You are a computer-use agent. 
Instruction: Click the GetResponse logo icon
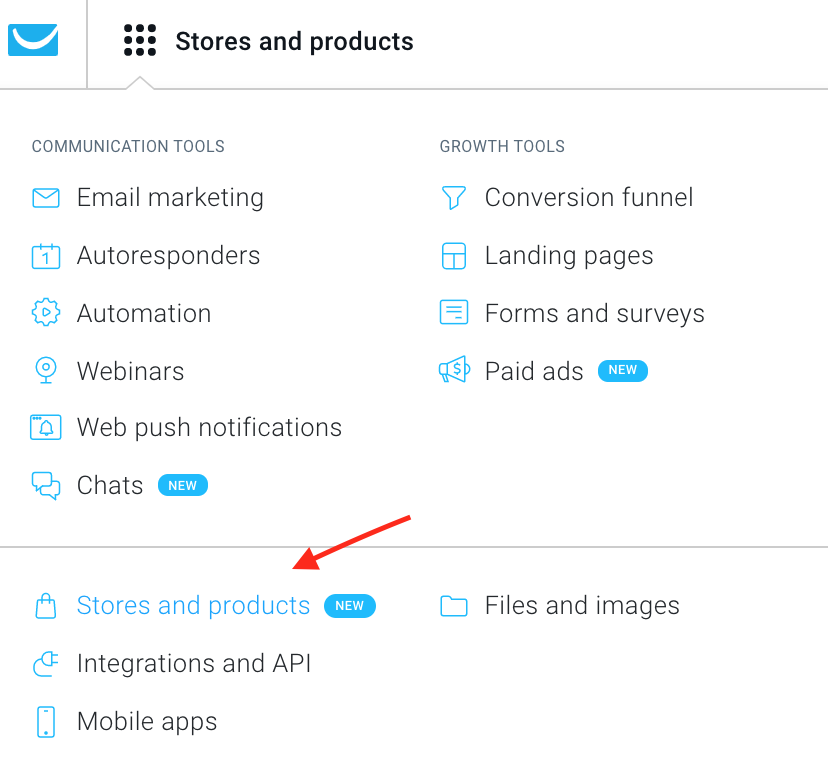(33, 40)
